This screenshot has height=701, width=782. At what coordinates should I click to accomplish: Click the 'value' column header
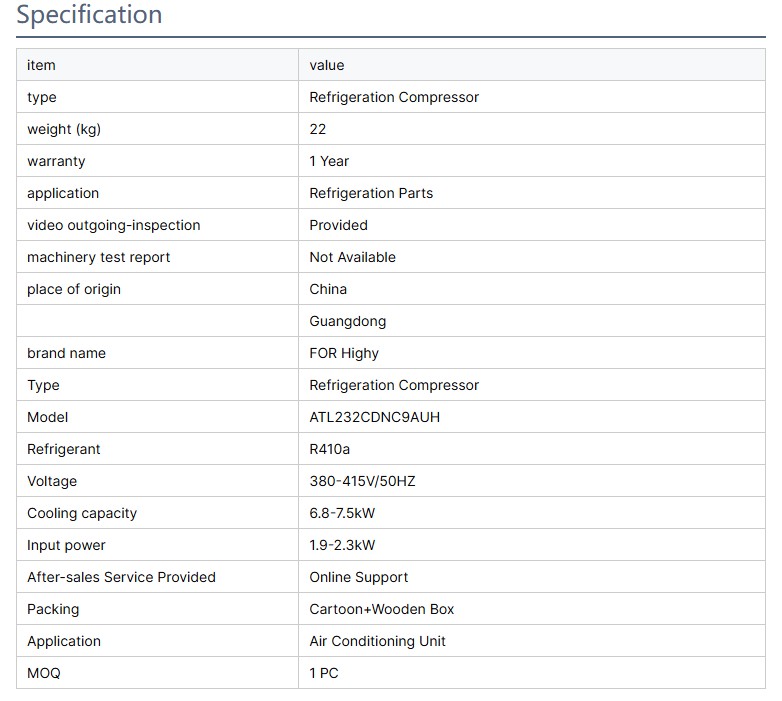[327, 65]
